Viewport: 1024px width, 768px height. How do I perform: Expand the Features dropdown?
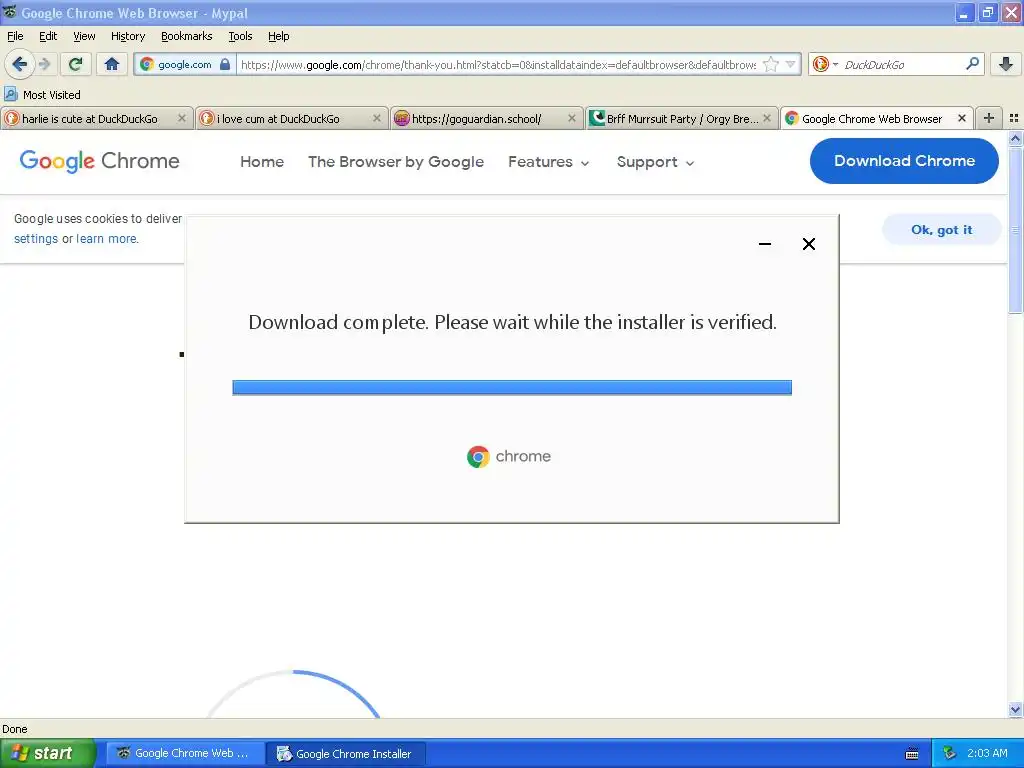549,161
